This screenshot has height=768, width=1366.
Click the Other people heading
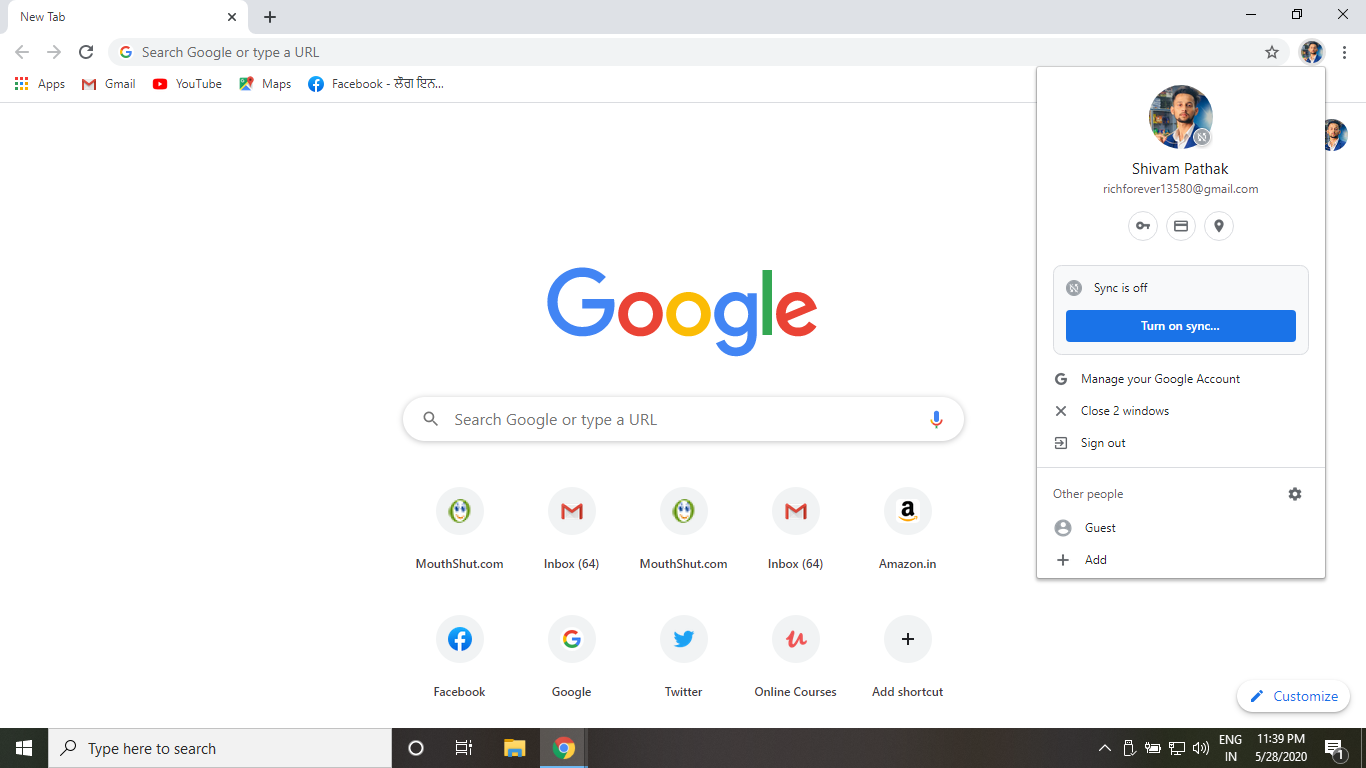tap(1088, 494)
